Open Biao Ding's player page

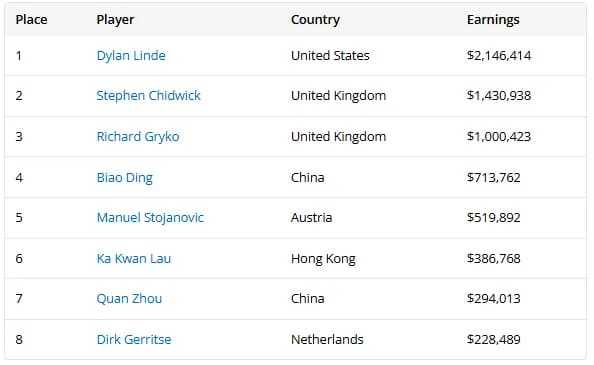(x=125, y=178)
